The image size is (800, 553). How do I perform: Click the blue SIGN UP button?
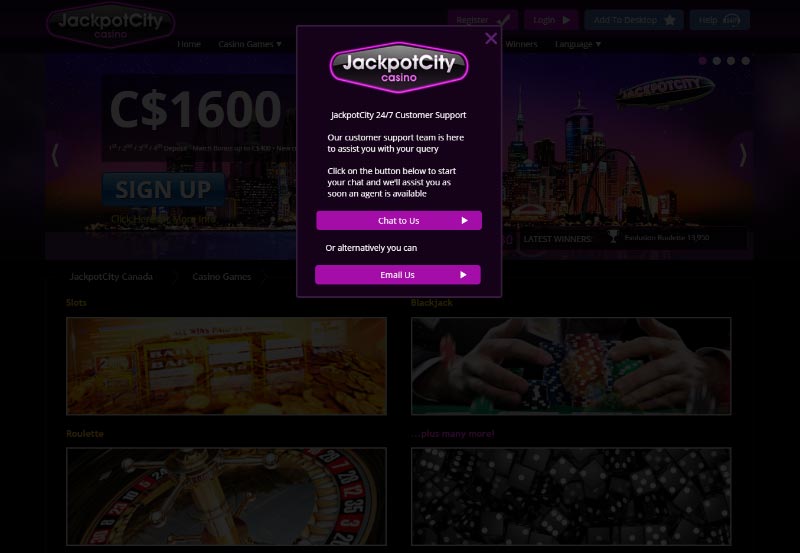163,189
